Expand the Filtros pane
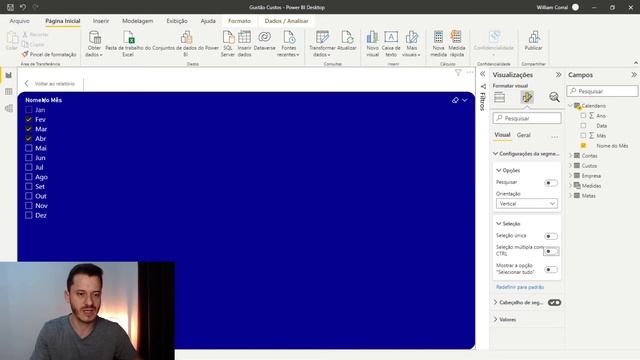 [482, 74]
